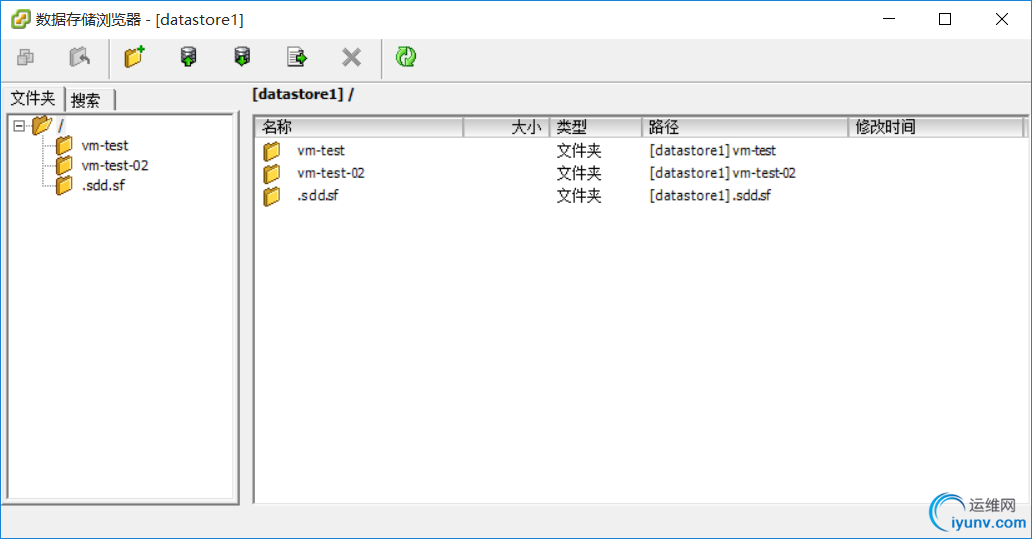The width and height of the screenshot is (1032, 539).
Task: Sort by 大小 column header
Action: (x=506, y=127)
